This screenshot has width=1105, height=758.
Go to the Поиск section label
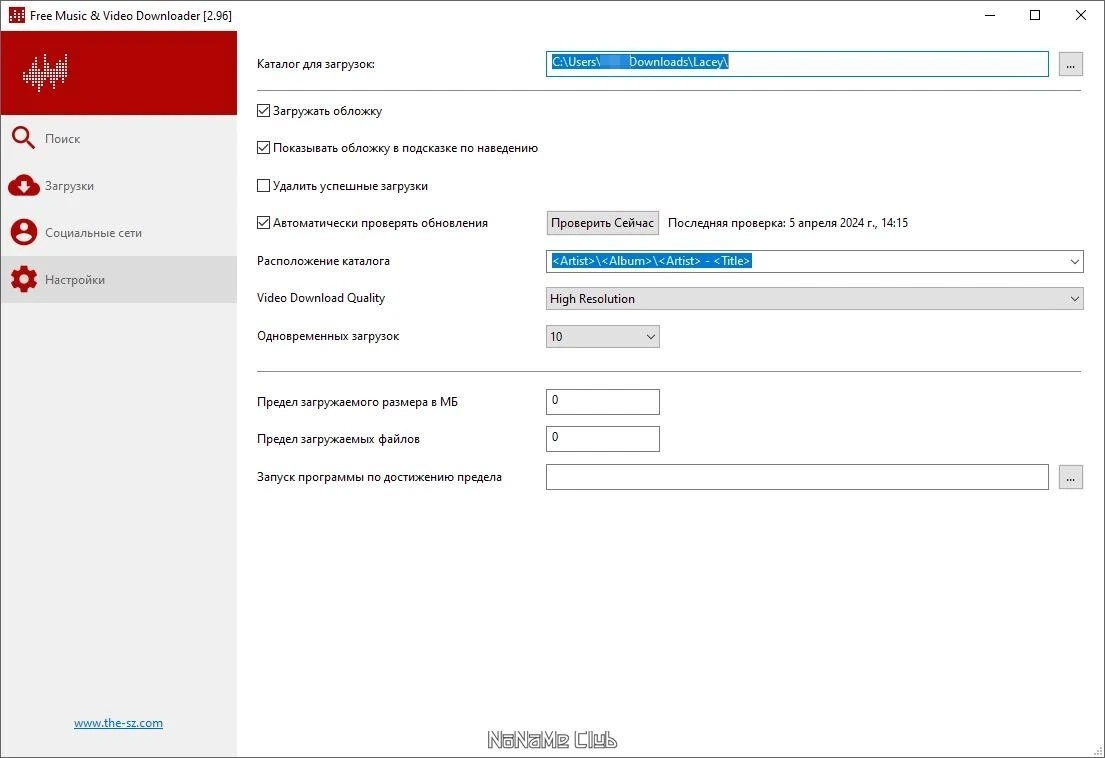[63, 139]
